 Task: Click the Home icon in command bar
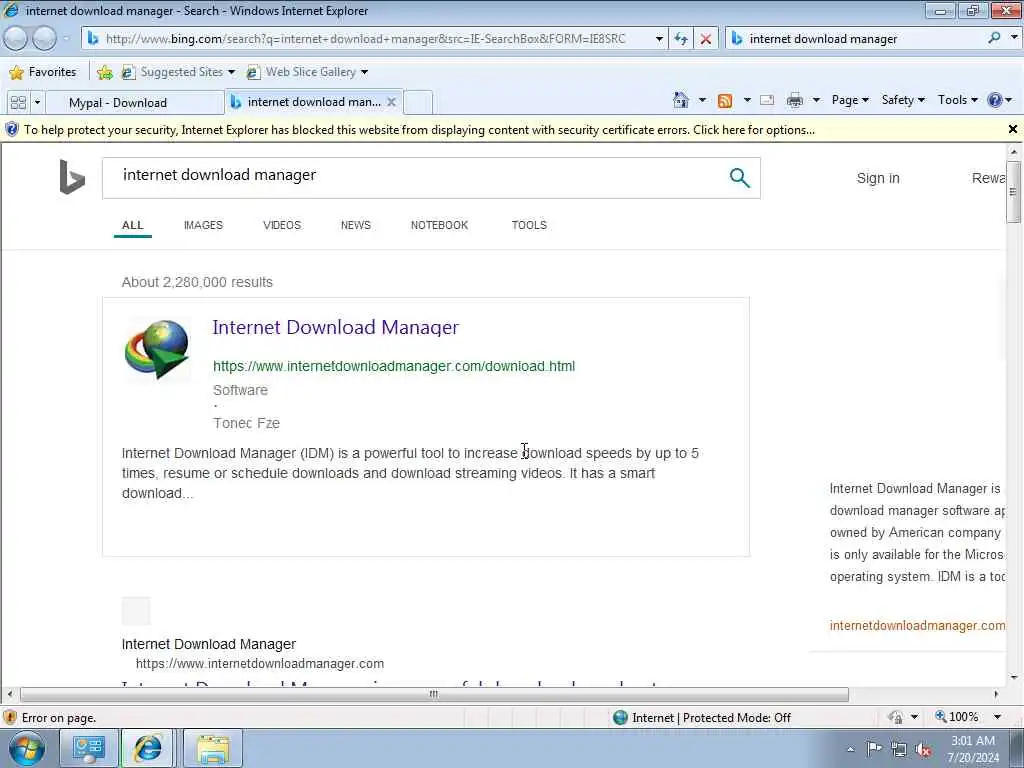681,100
